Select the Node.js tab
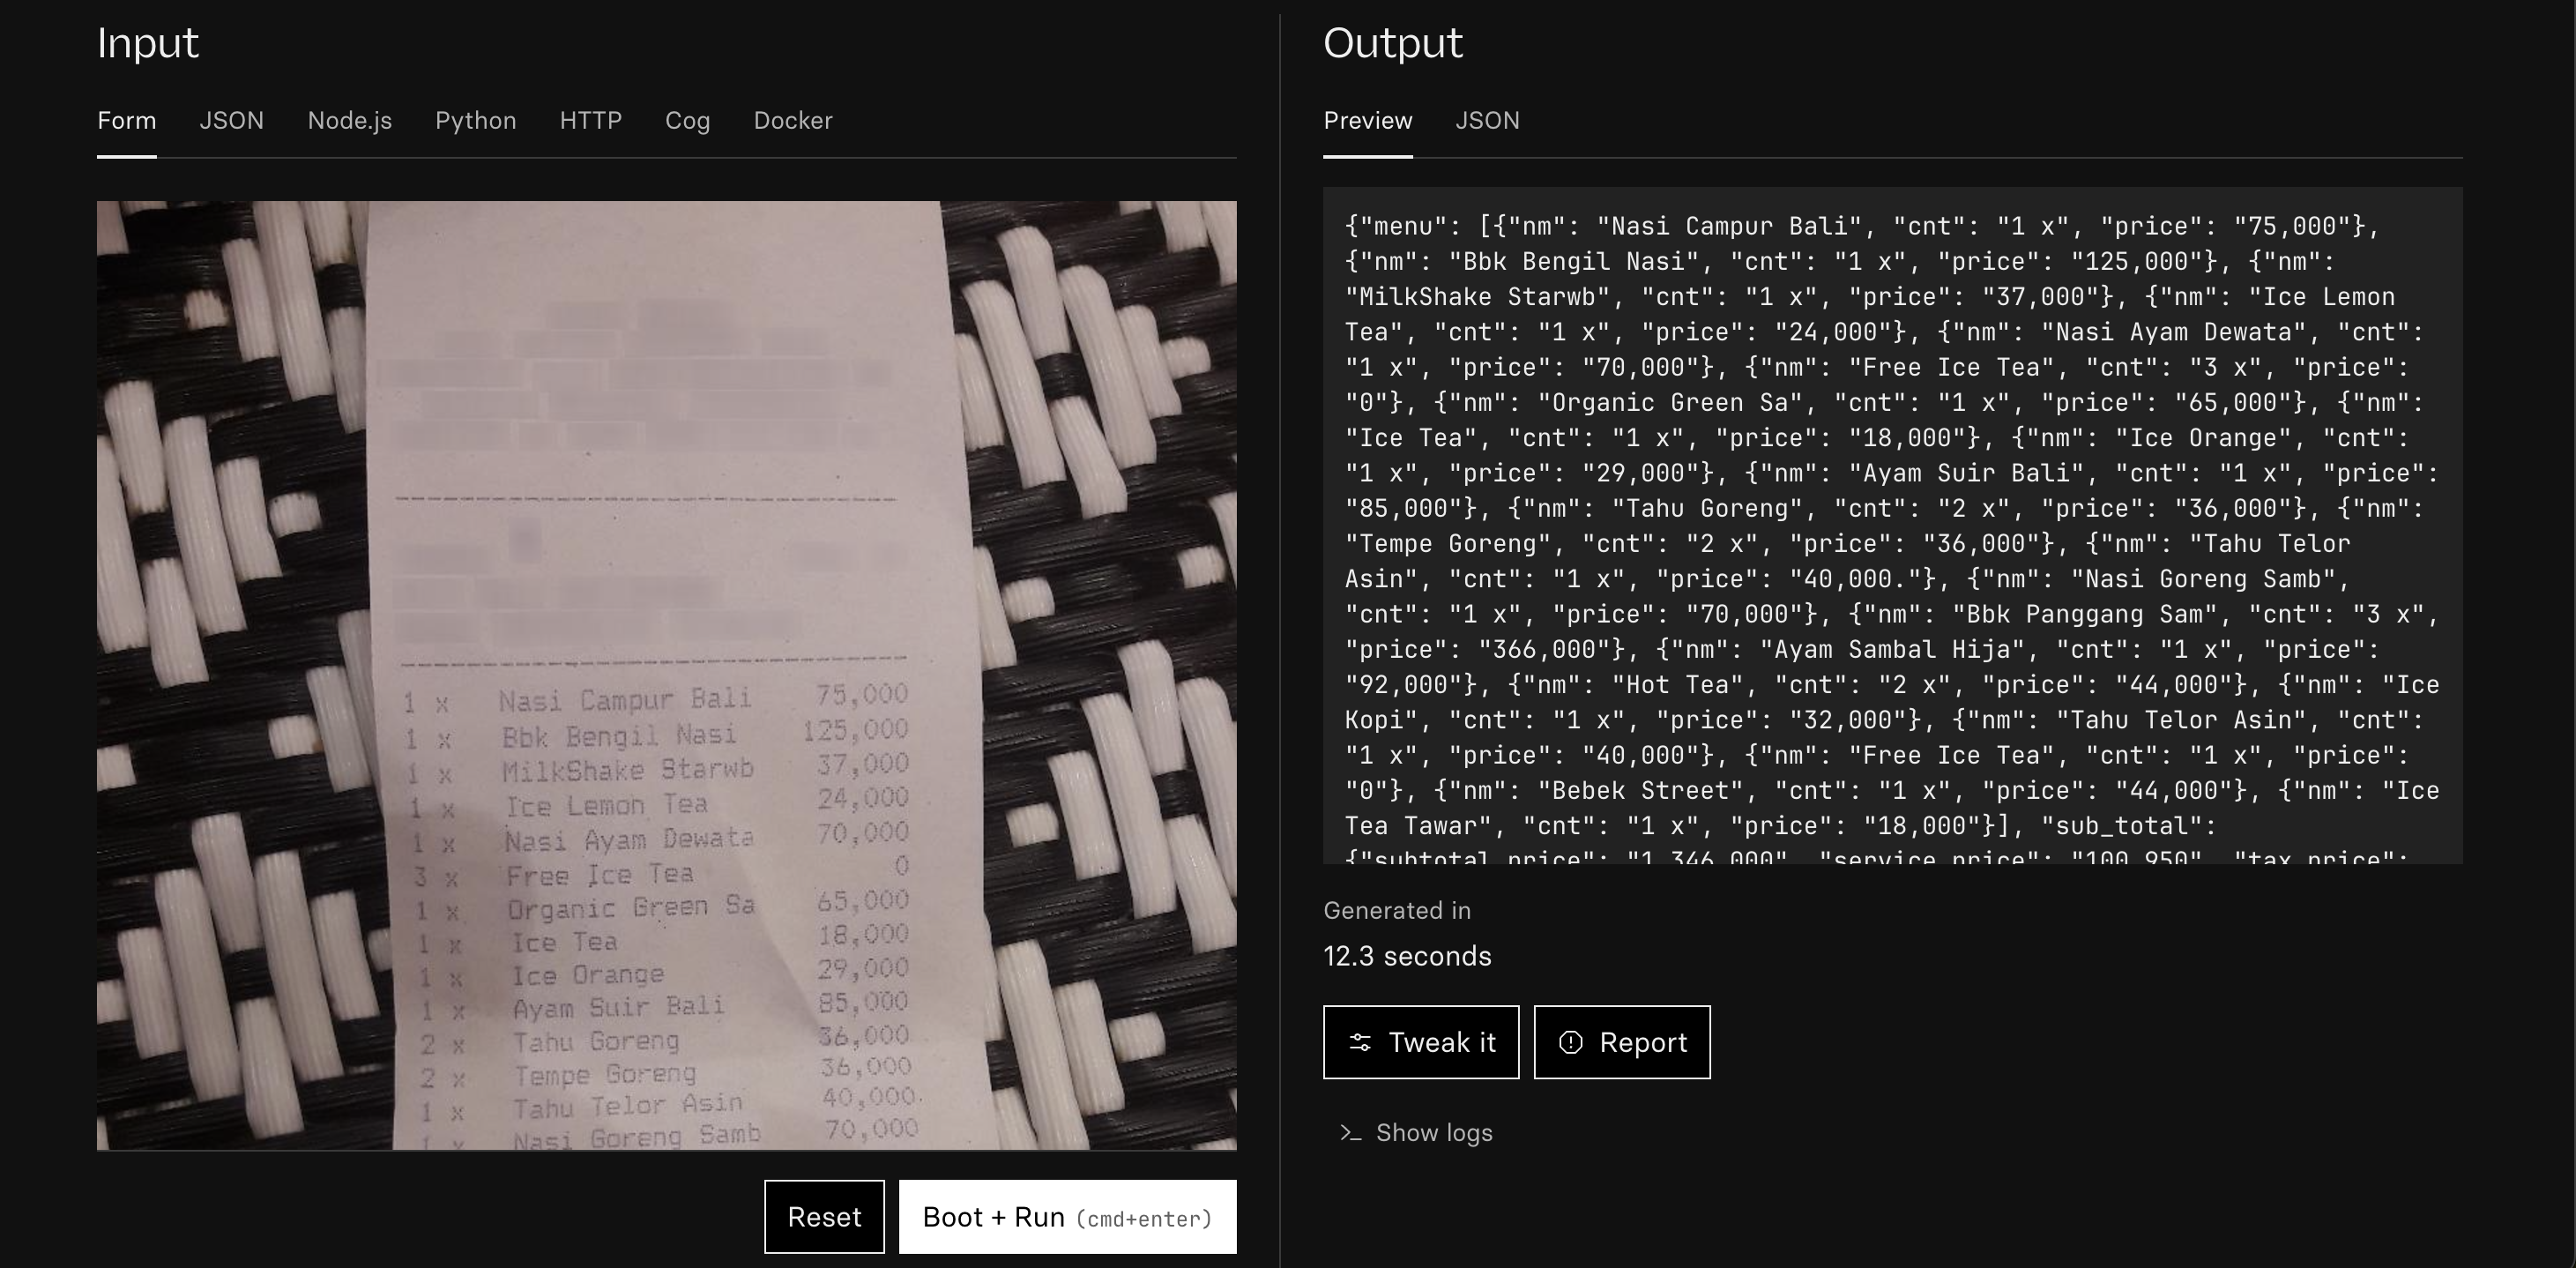2576x1268 pixels. point(349,121)
